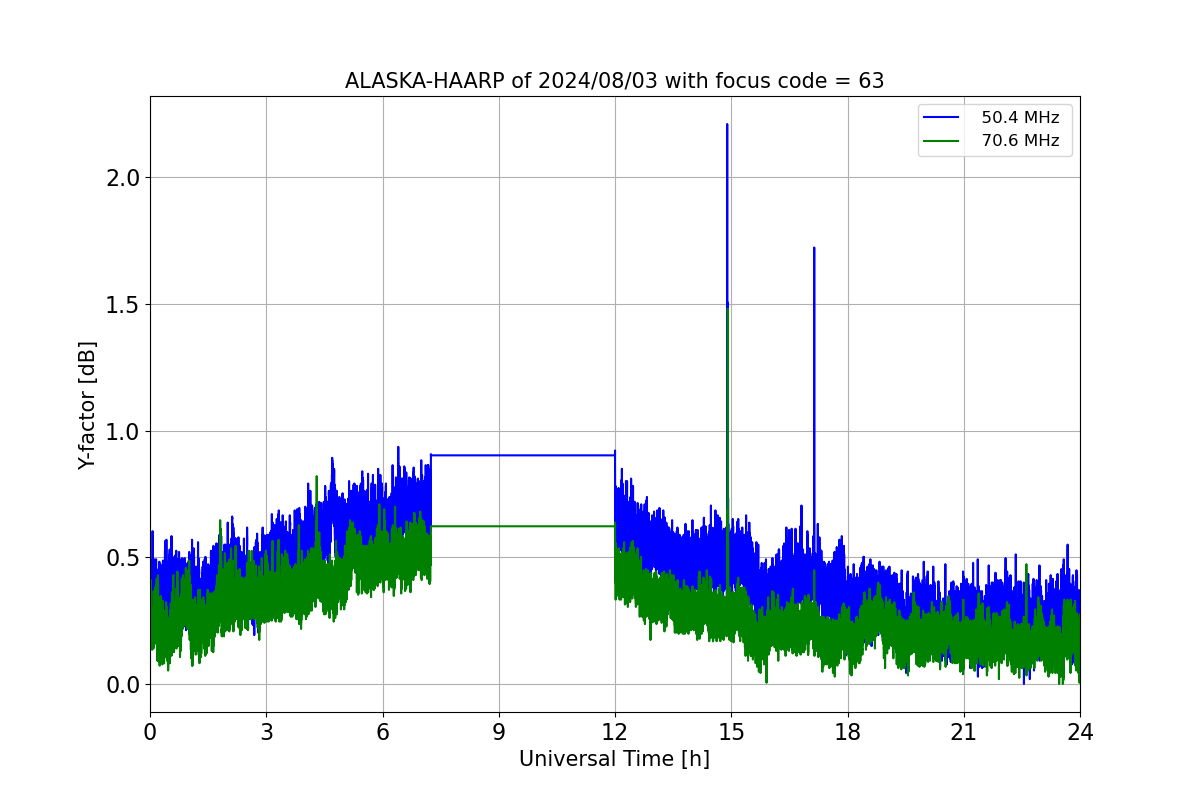Click the x-axis tick label 9
1200x800 pixels.
click(x=499, y=732)
